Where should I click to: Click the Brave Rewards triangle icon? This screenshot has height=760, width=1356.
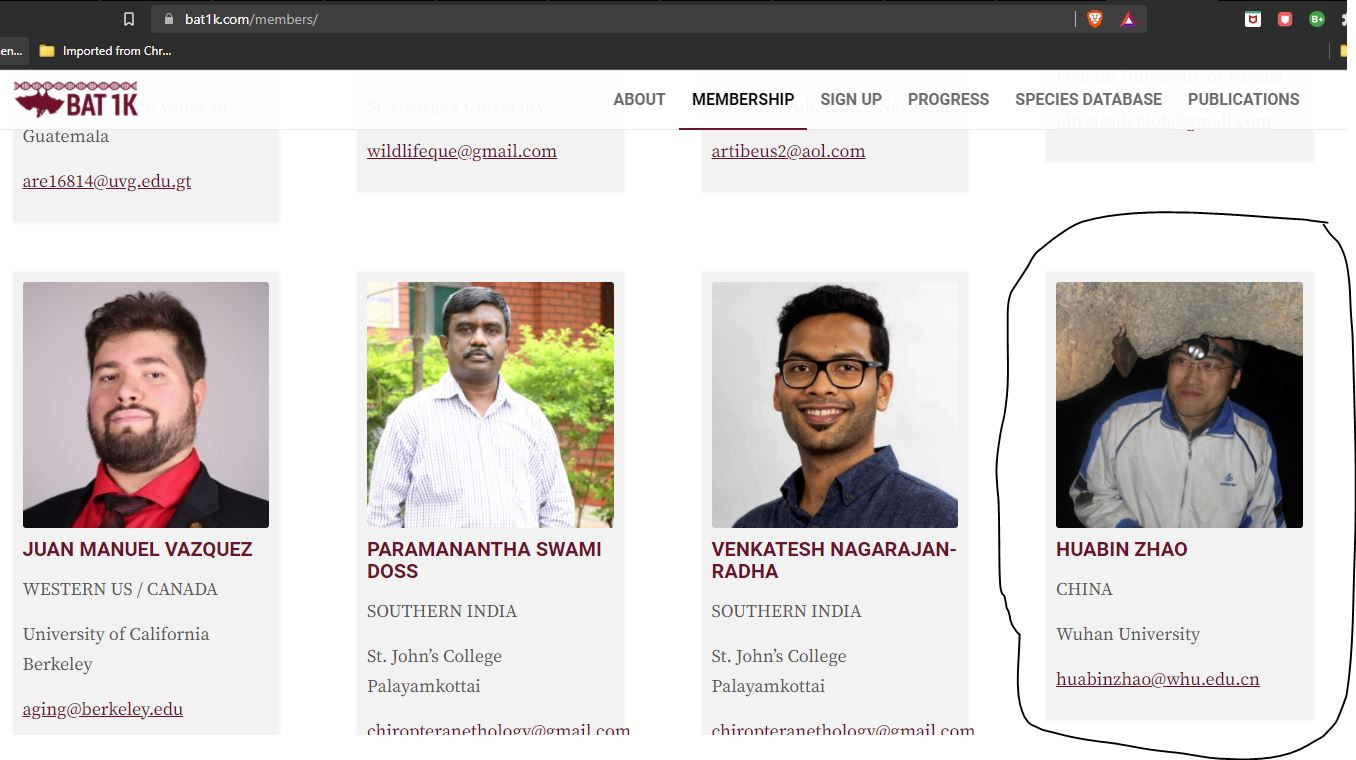(x=1128, y=19)
